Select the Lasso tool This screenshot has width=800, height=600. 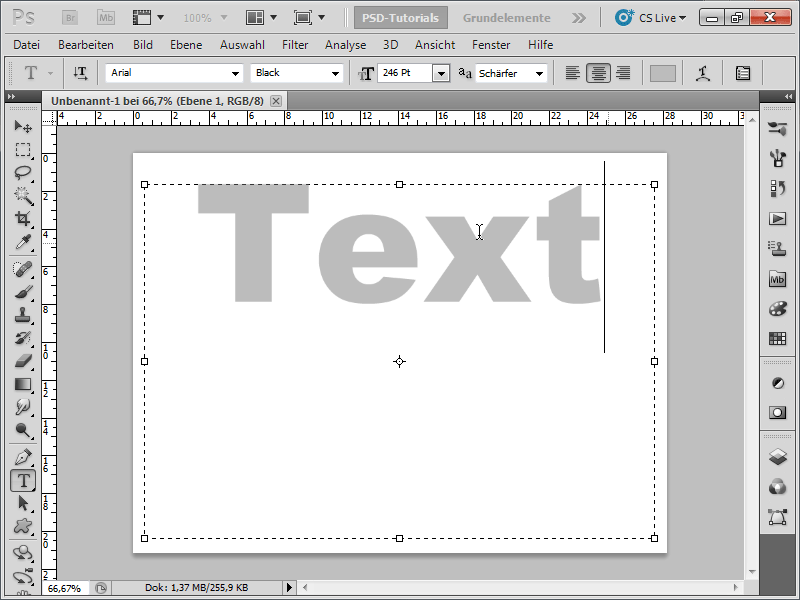(x=23, y=173)
